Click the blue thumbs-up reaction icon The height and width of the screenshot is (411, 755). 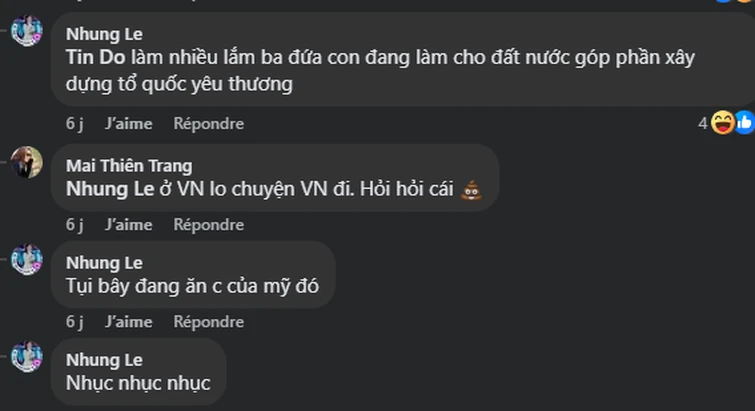[x=745, y=123]
